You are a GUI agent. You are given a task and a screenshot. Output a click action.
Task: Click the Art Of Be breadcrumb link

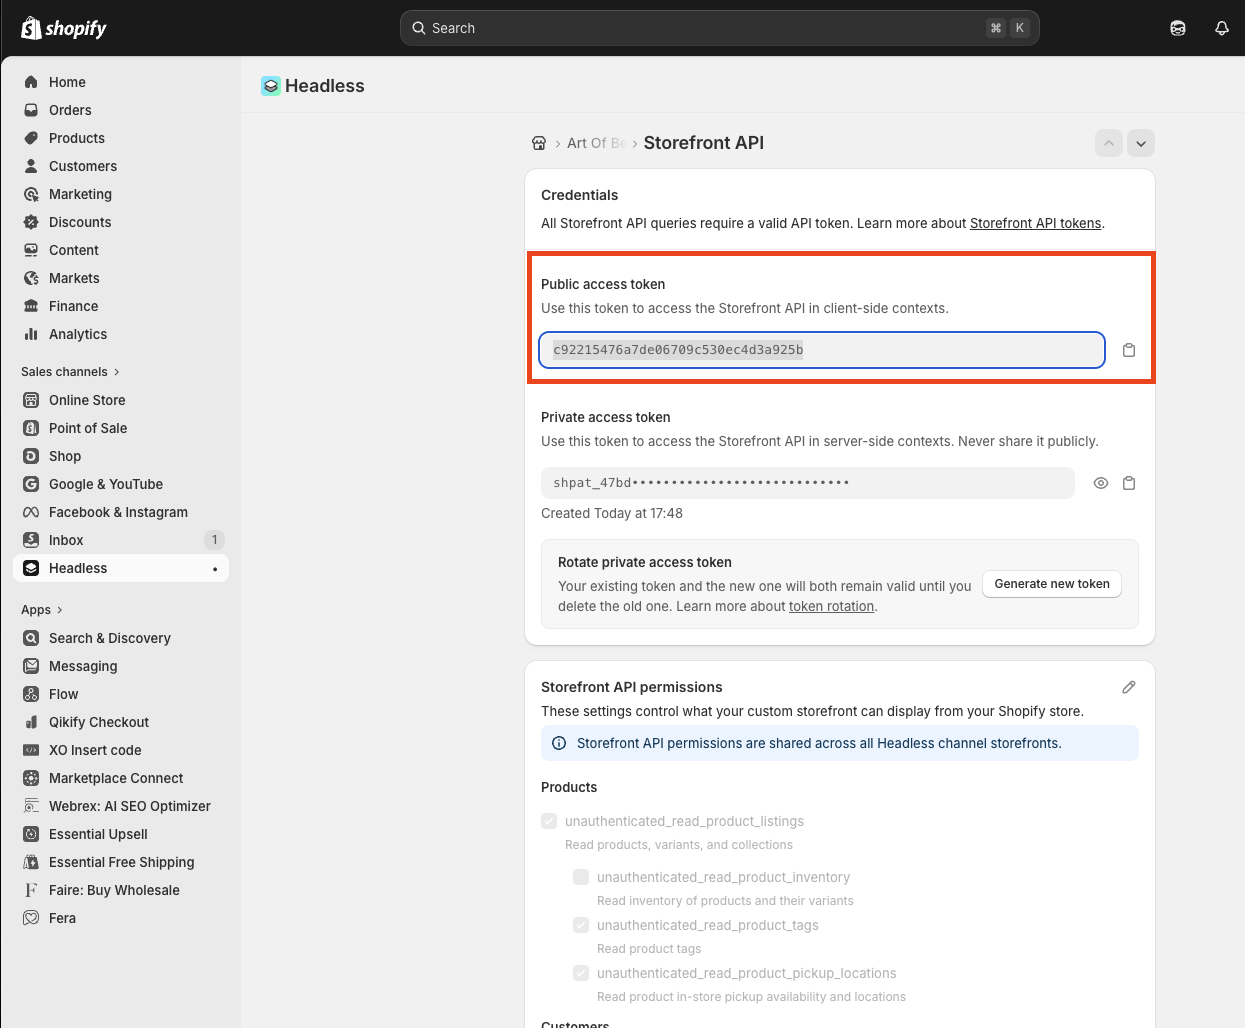pyautogui.click(x=596, y=143)
